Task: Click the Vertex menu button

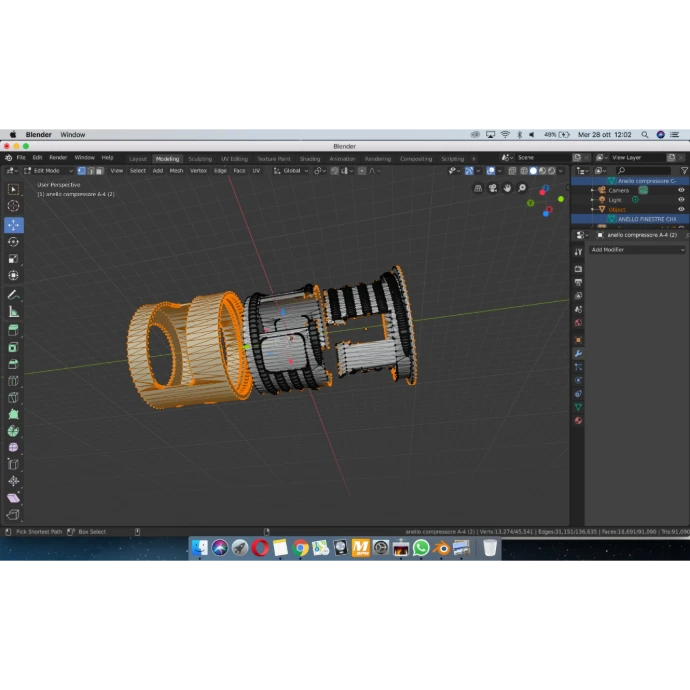Action: (198, 171)
